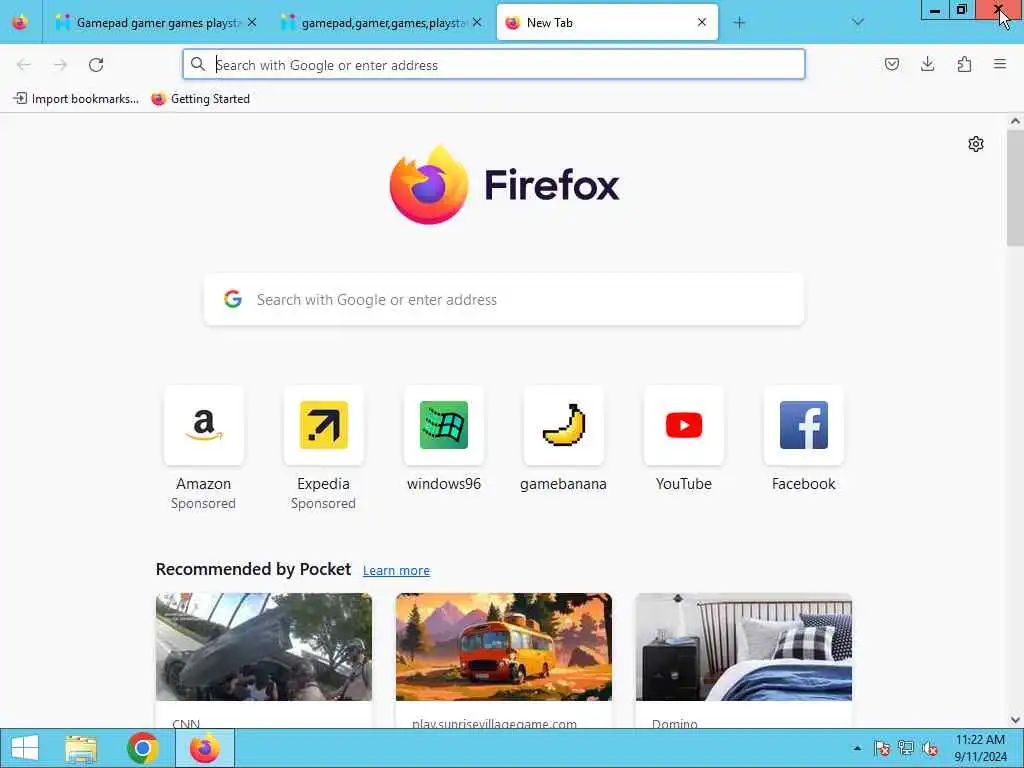Screen dimensions: 1024x768
Task: Restore down the Firefox window
Action: (962, 10)
